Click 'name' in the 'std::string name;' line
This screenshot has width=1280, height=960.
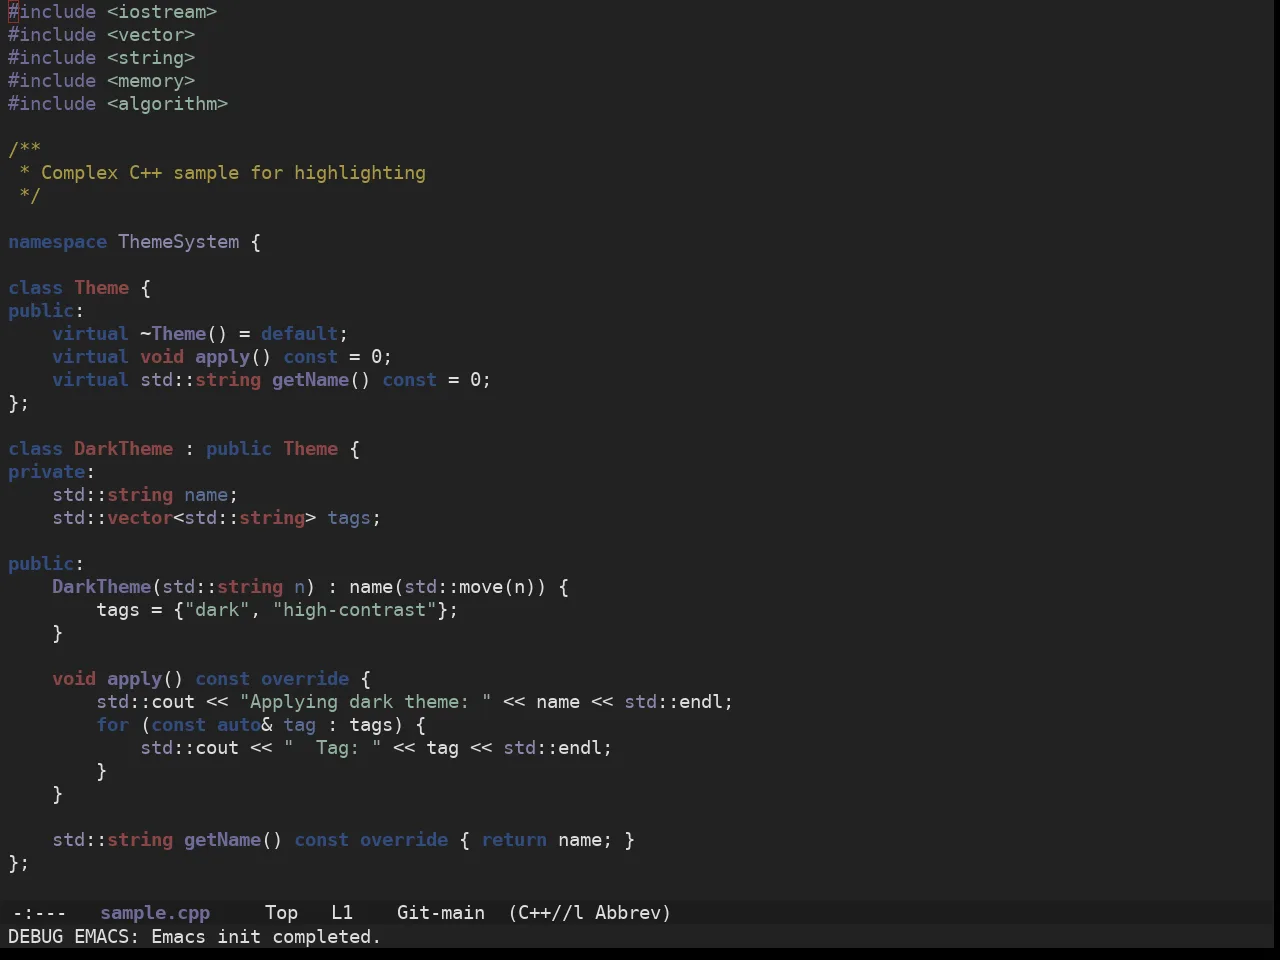pos(206,495)
